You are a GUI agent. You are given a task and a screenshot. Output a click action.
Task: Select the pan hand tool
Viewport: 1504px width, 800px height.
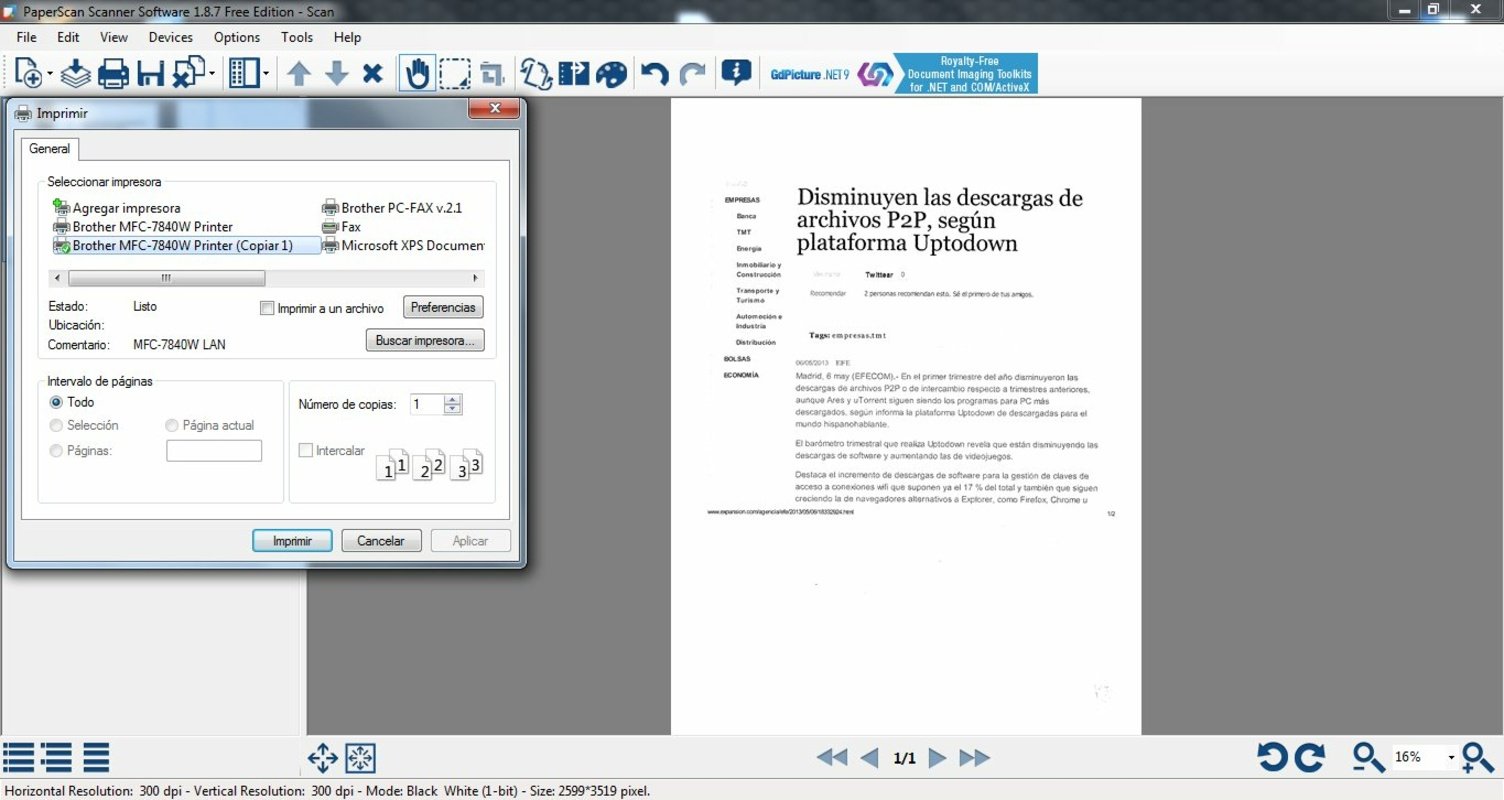417,73
